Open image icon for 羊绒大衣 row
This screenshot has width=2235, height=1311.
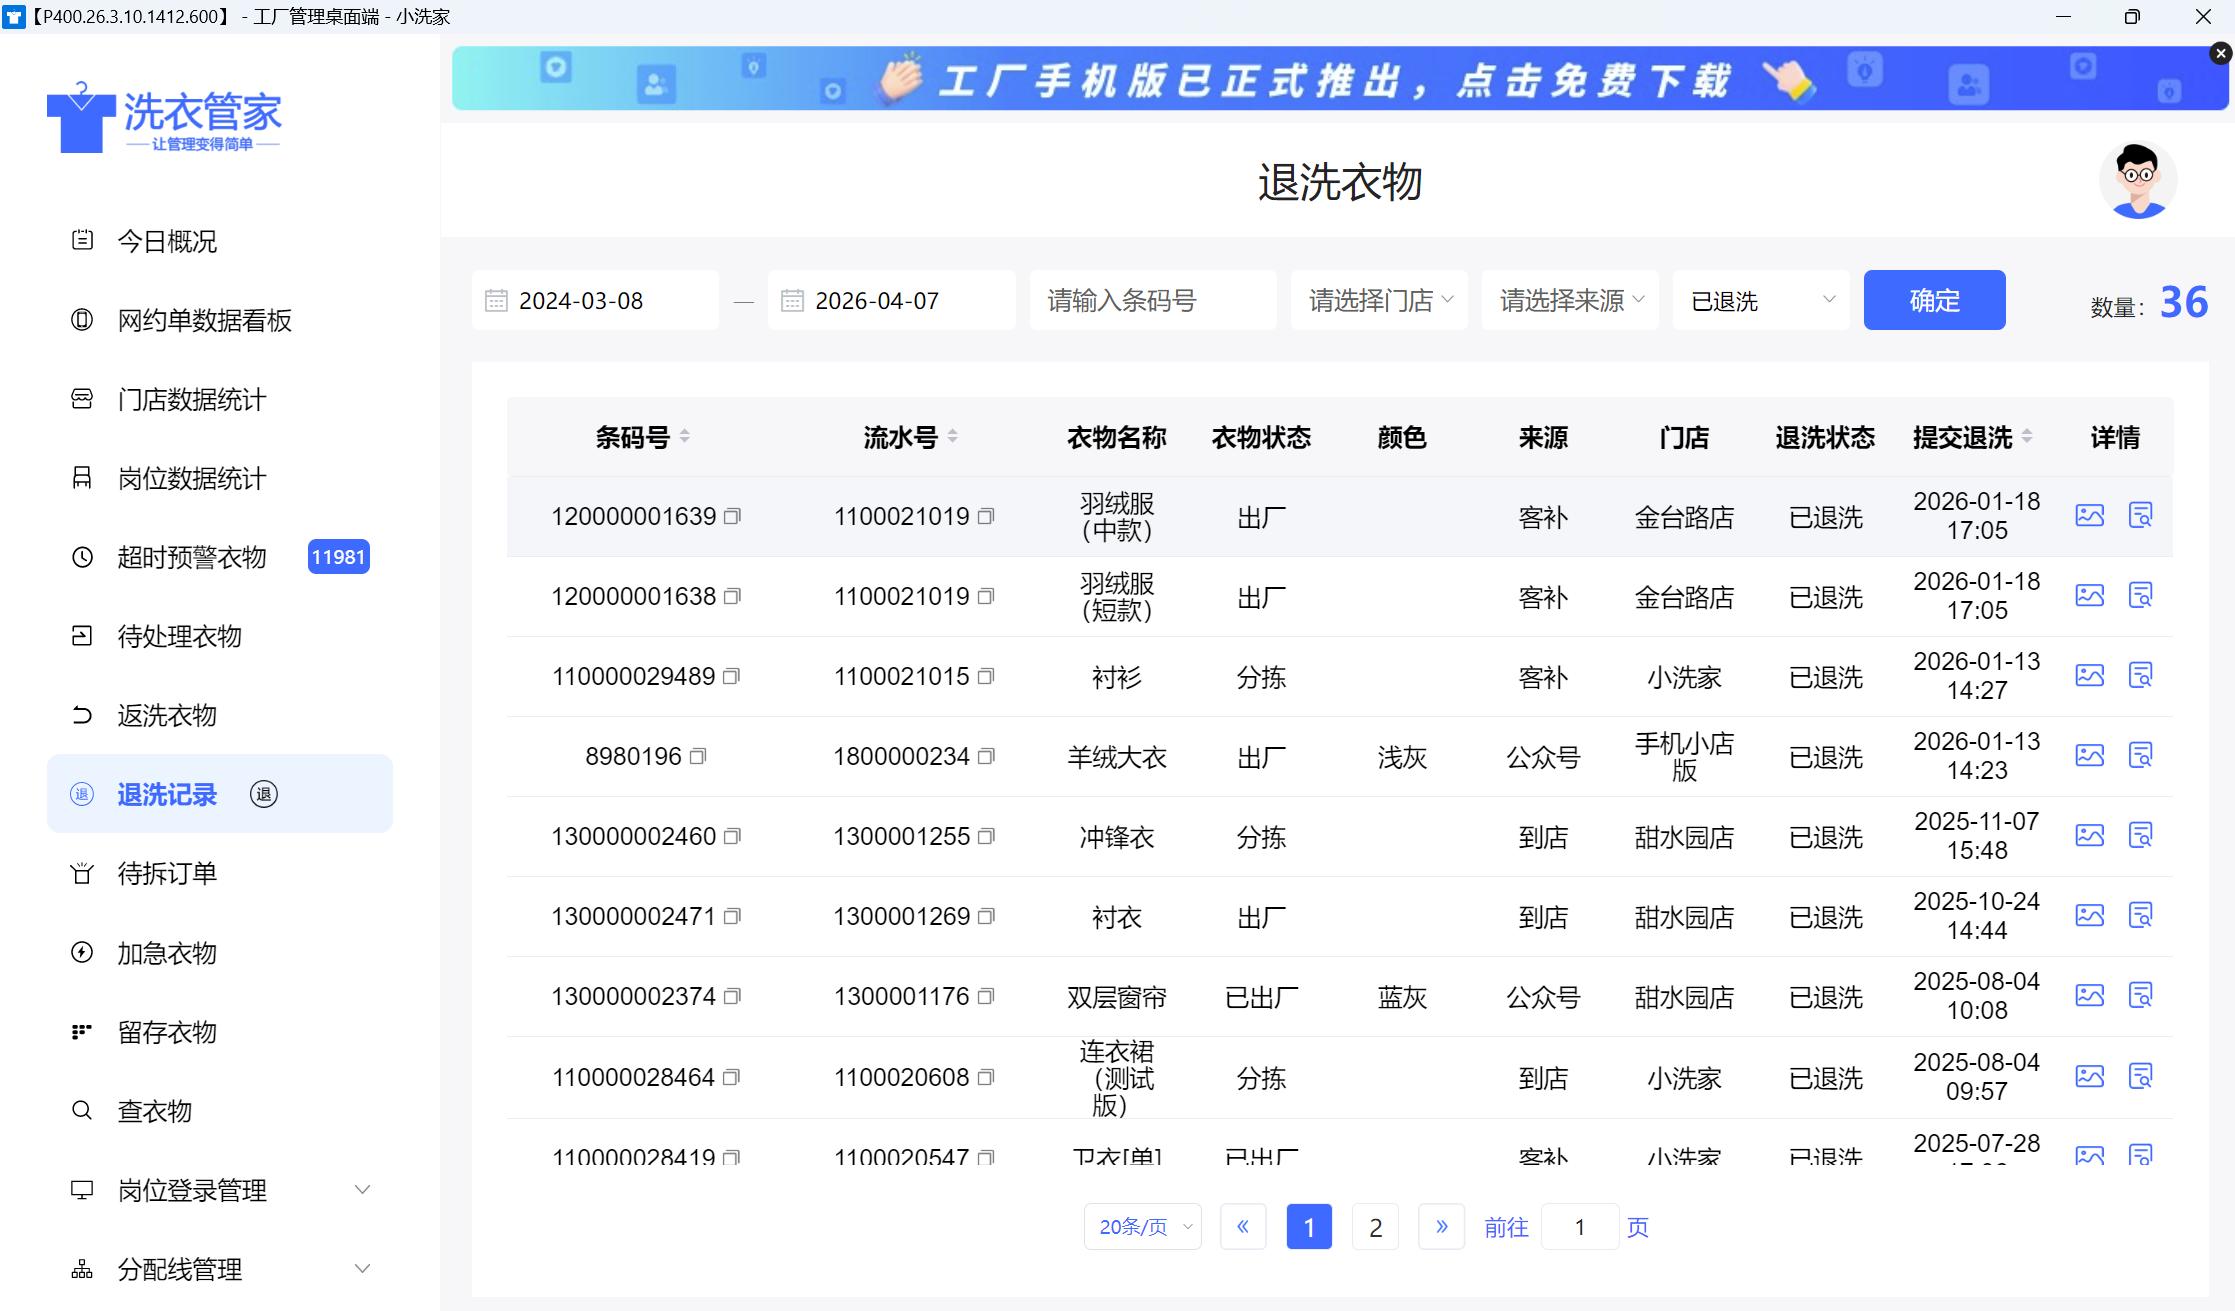tap(2089, 755)
